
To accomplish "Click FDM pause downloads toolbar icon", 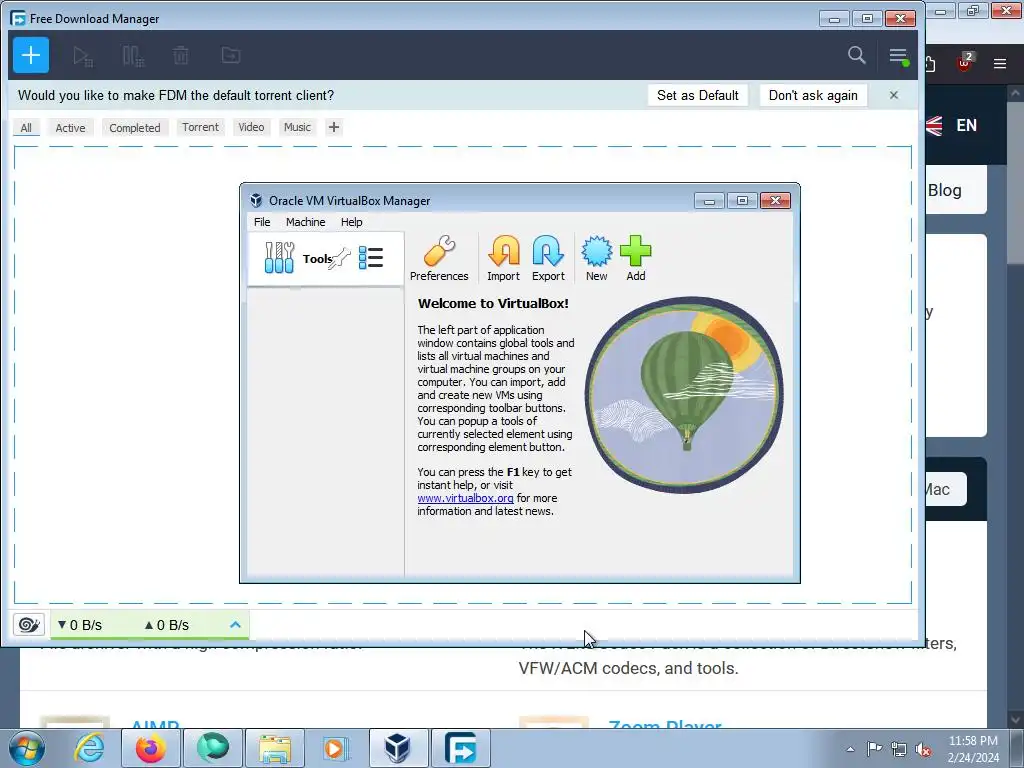I will click(133, 56).
